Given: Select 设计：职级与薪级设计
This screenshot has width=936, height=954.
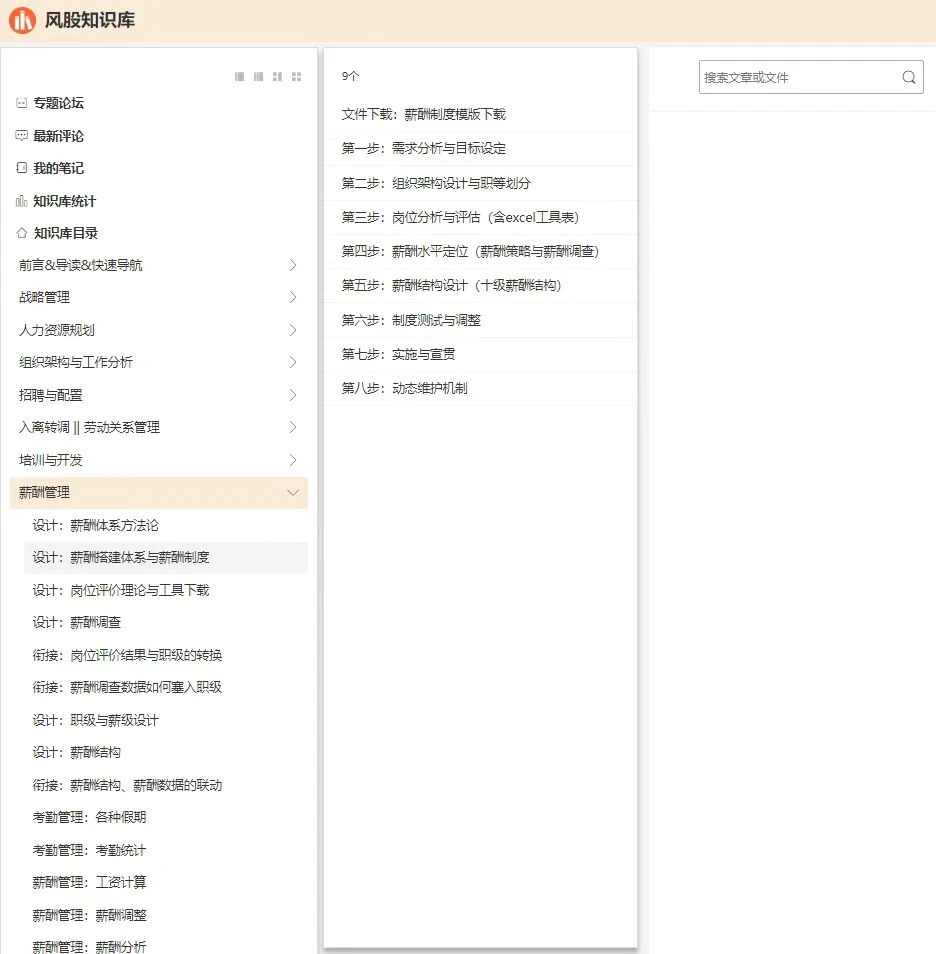Looking at the screenshot, I should click(96, 720).
